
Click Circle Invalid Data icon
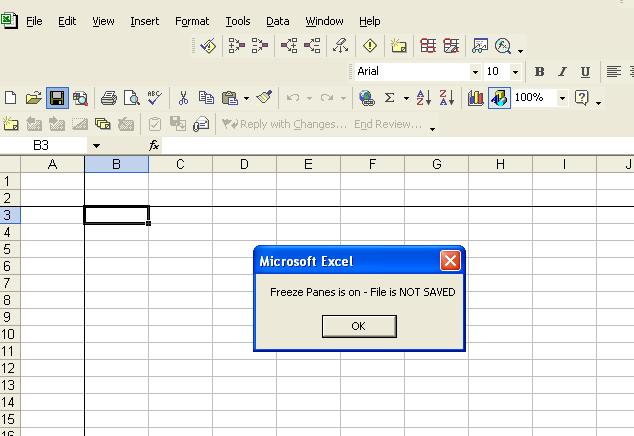[x=428, y=46]
